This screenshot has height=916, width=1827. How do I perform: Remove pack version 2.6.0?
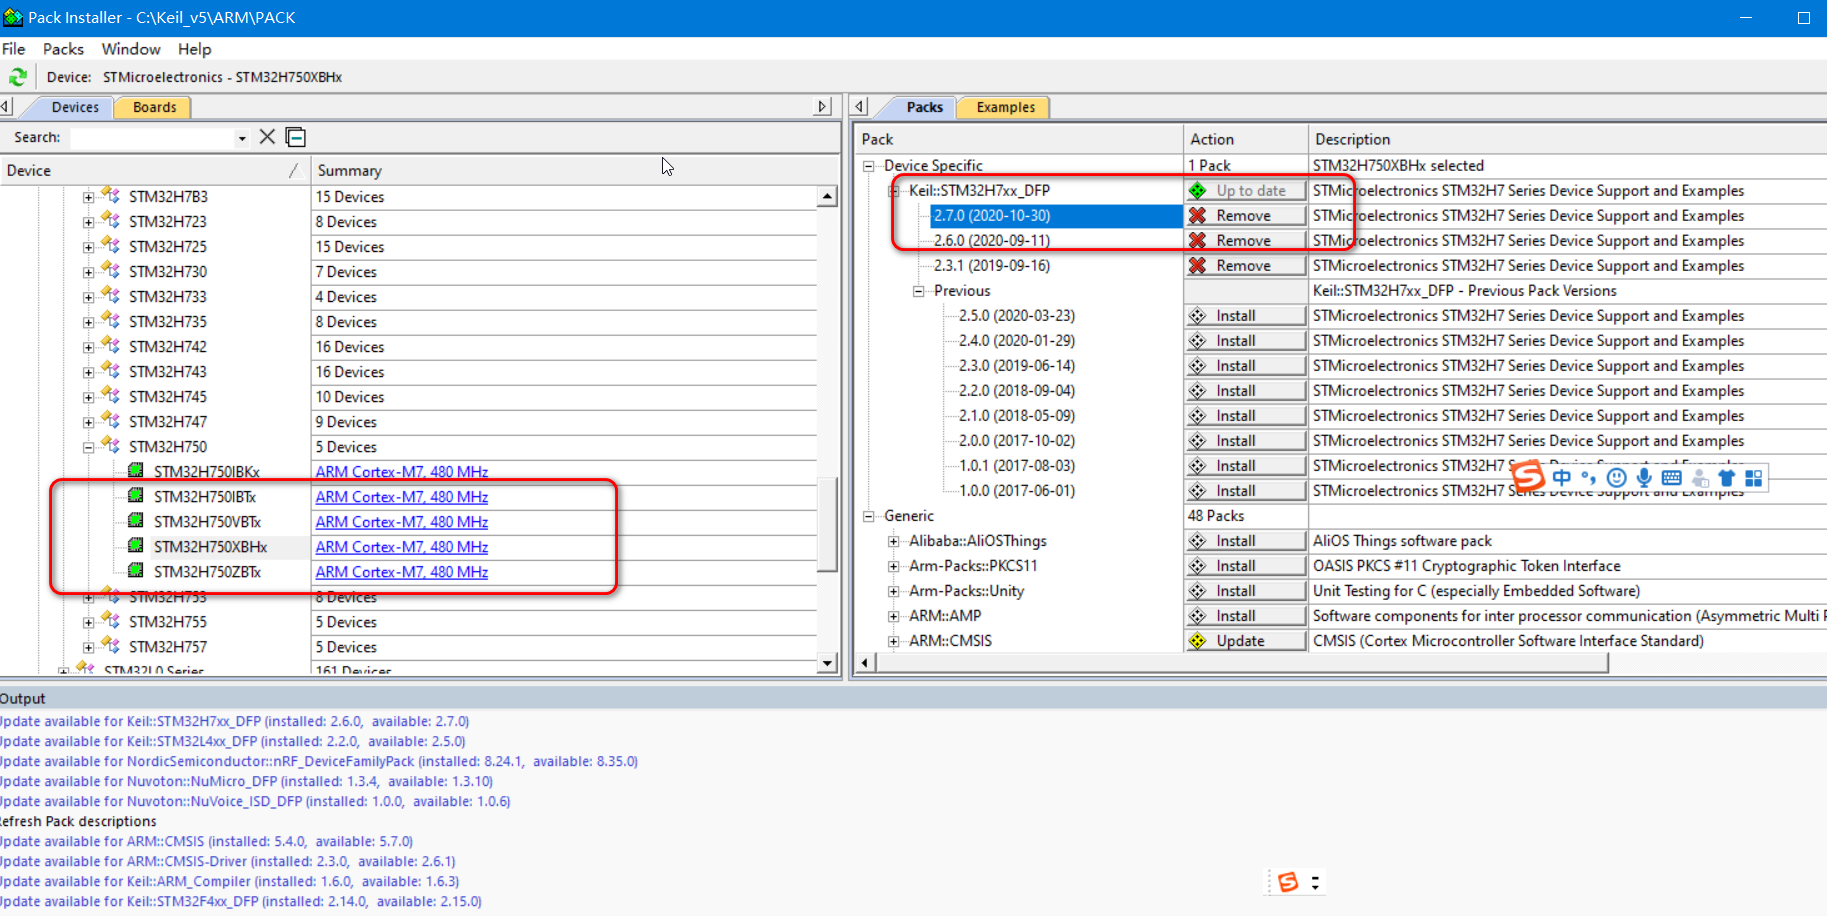pyautogui.click(x=1246, y=240)
